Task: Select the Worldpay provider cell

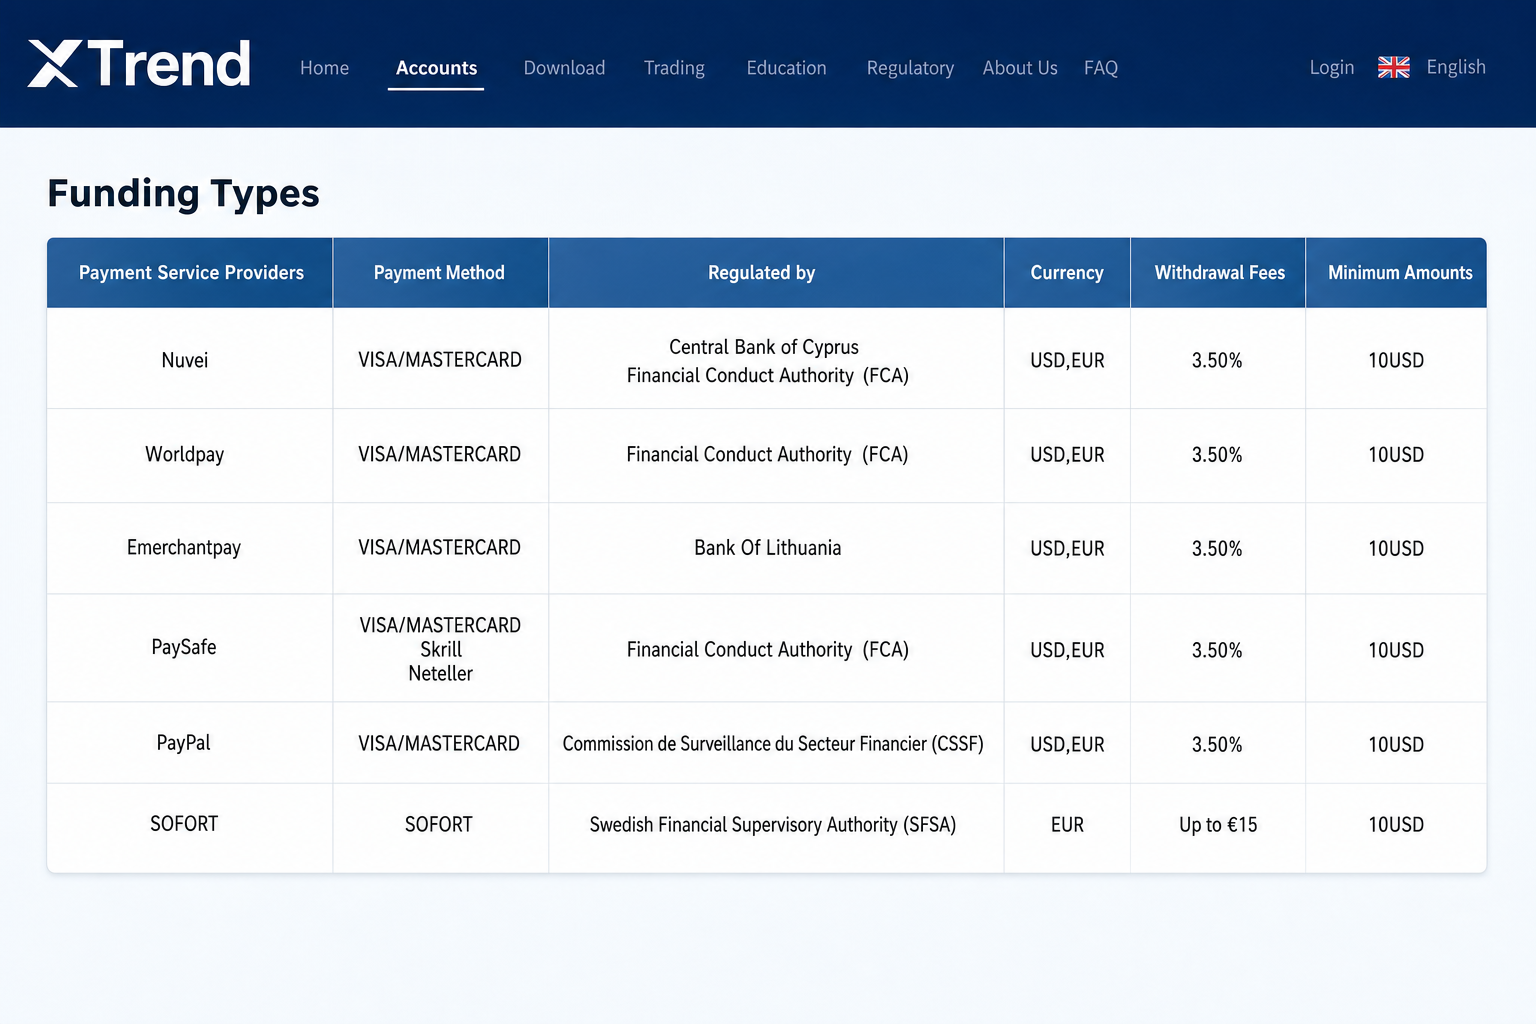Action: pos(190,455)
